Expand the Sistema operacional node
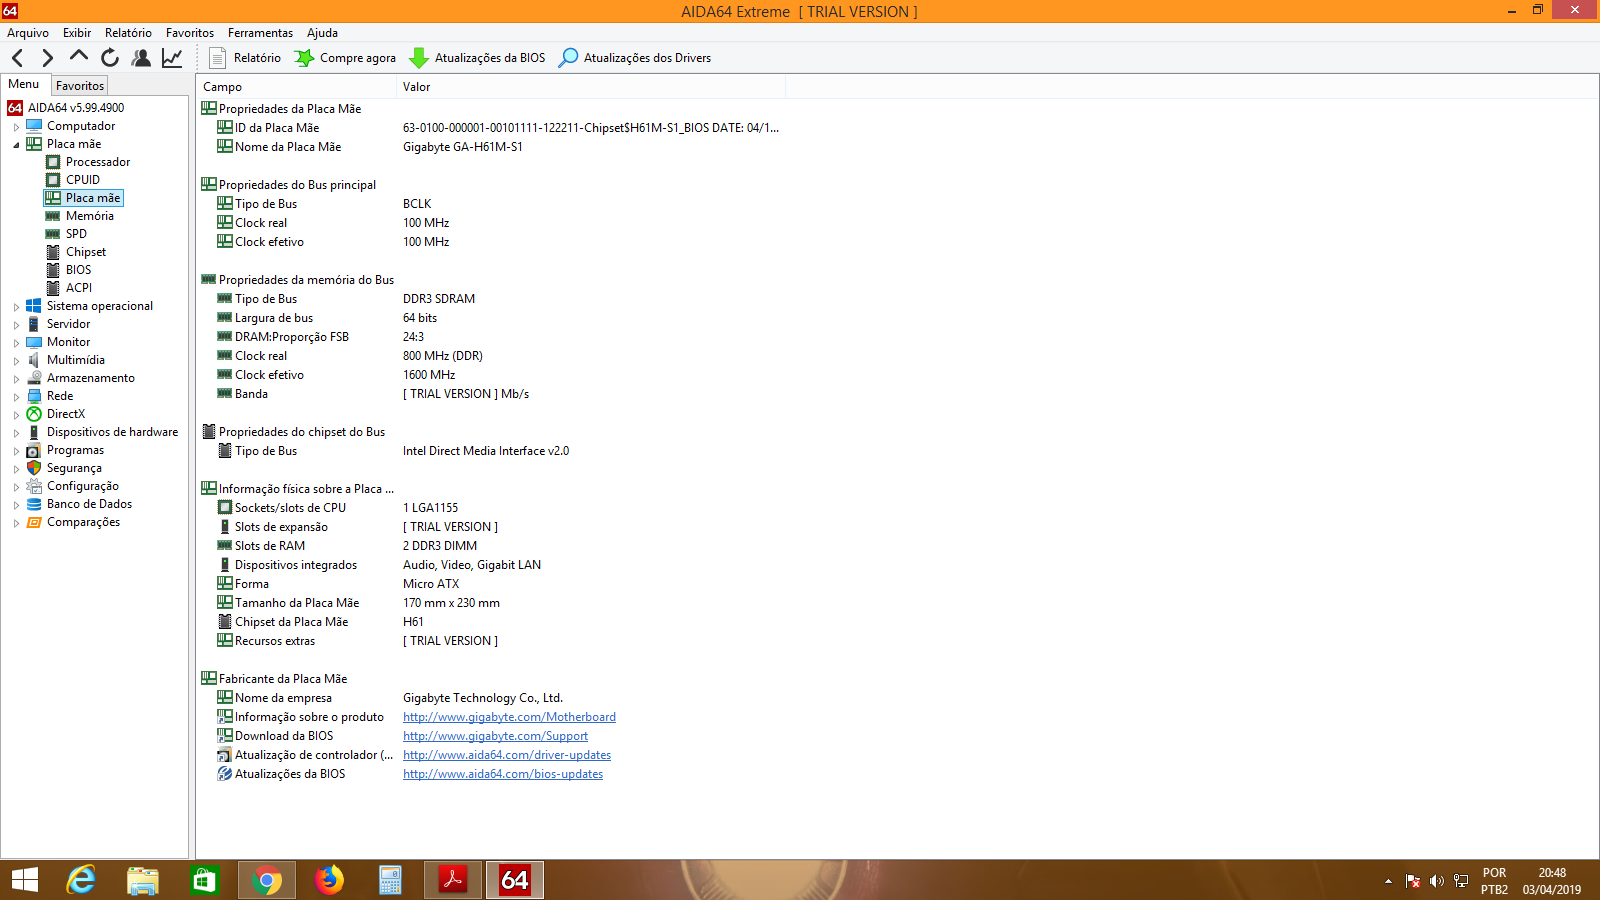The width and height of the screenshot is (1600, 900). pyautogui.click(x=16, y=307)
